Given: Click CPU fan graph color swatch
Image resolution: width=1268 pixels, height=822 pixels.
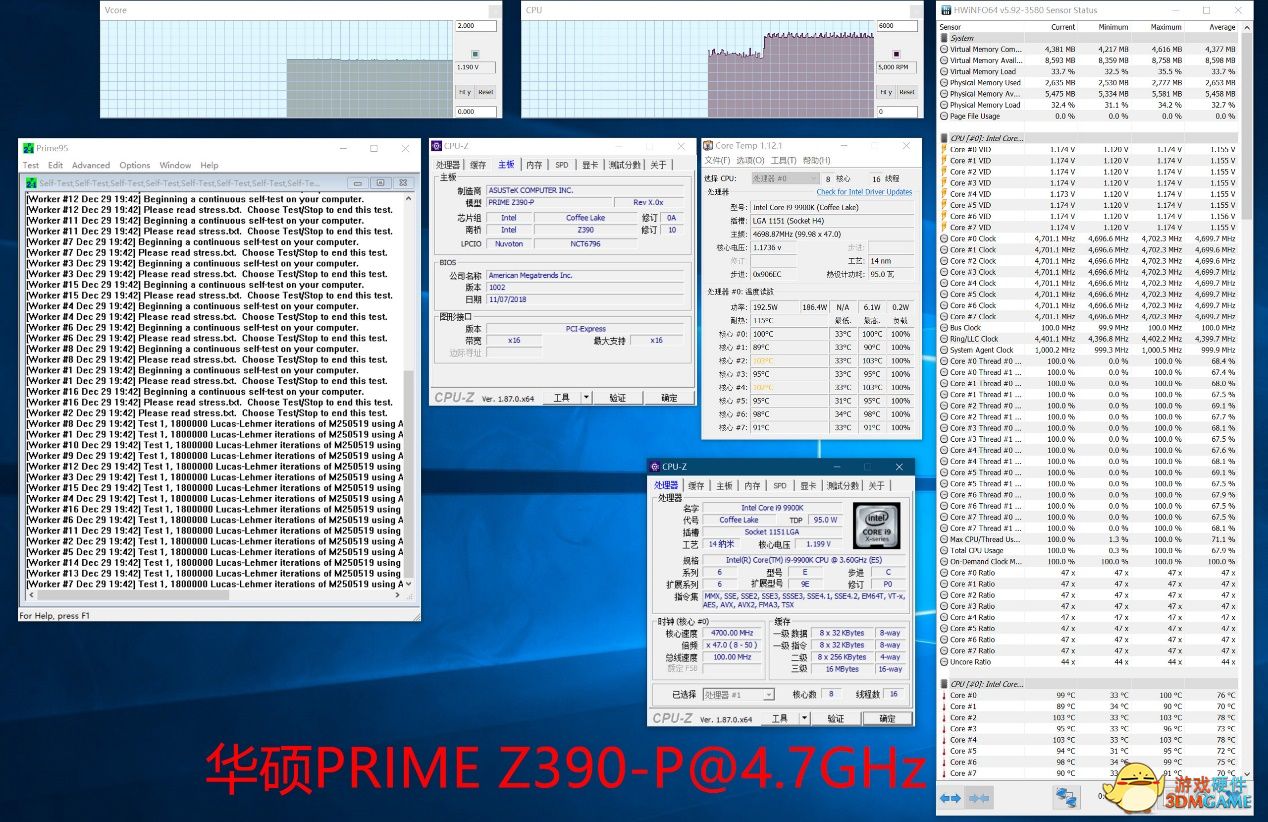Looking at the screenshot, I should click(896, 54).
